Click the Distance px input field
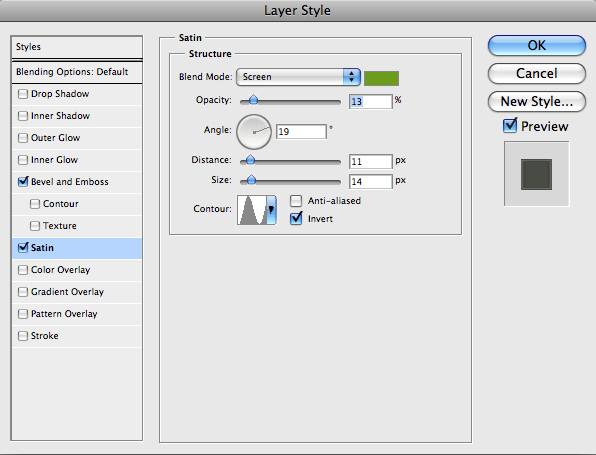 [x=371, y=162]
